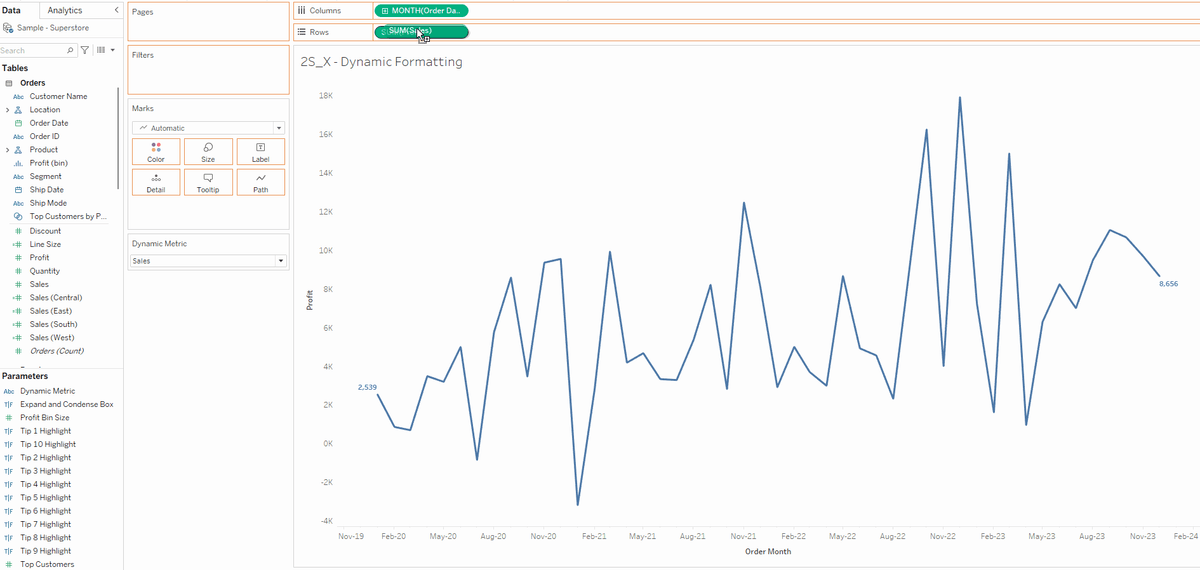Click the filter icon beside the search field

point(85,50)
